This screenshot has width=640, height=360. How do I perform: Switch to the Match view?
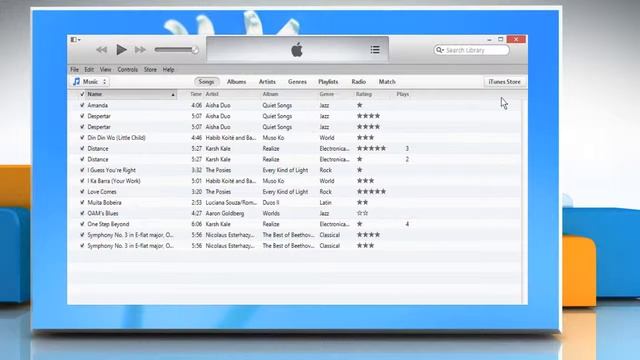[x=387, y=82]
